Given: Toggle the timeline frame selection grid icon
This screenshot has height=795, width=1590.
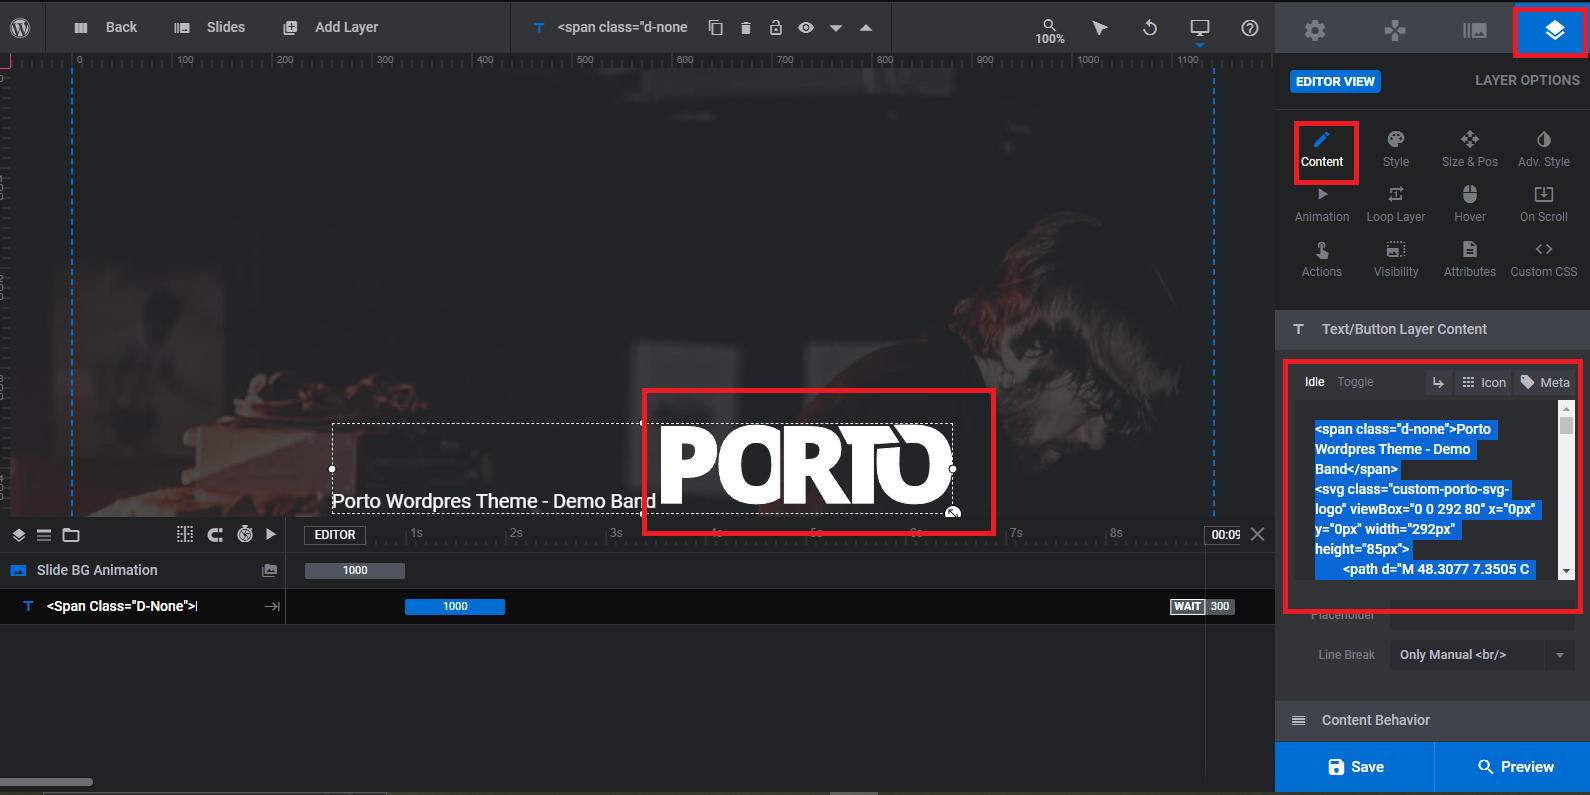Looking at the screenshot, I should tap(185, 535).
